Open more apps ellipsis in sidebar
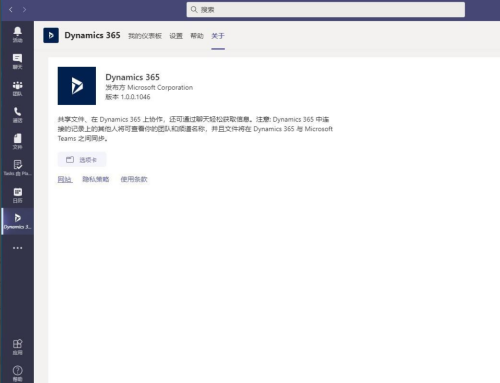Screen dimensions: 500x383 (x=17, y=248)
